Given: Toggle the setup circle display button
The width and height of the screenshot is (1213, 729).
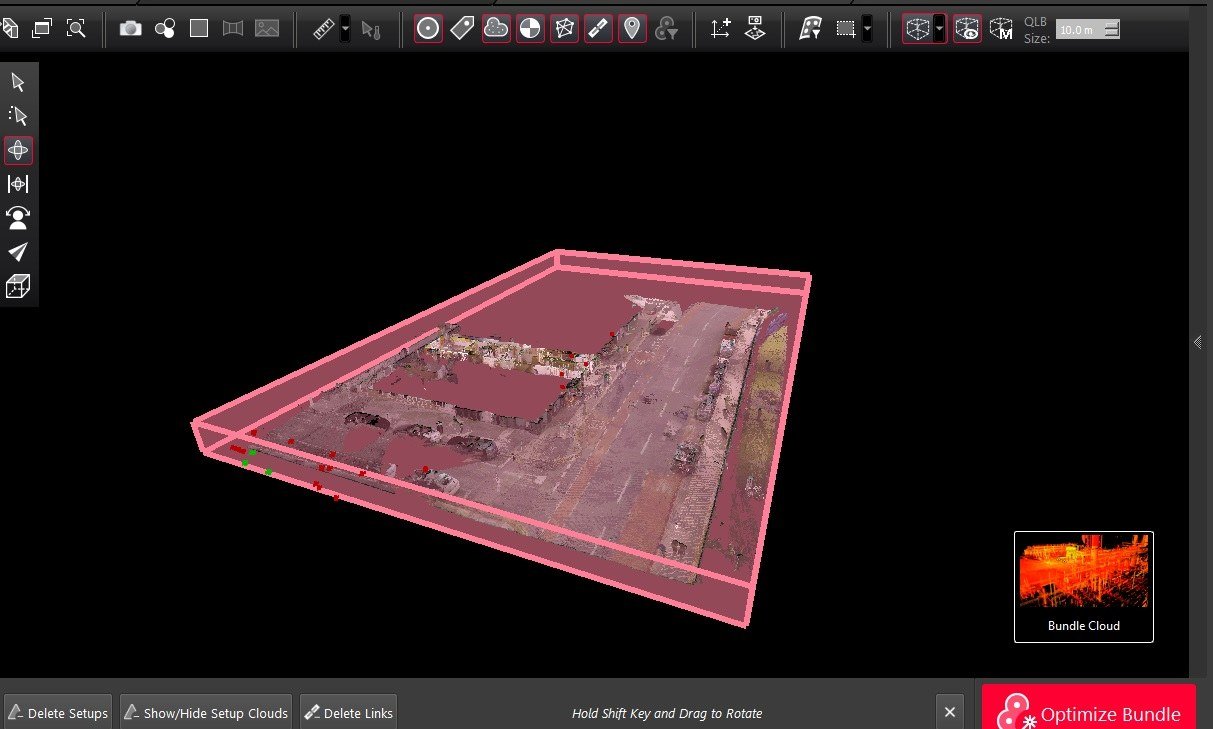Looking at the screenshot, I should click(429, 29).
